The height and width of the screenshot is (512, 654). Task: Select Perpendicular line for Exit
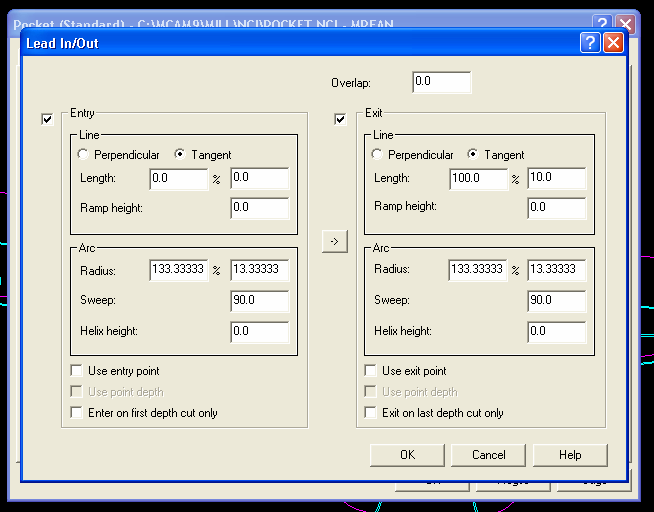[377, 154]
